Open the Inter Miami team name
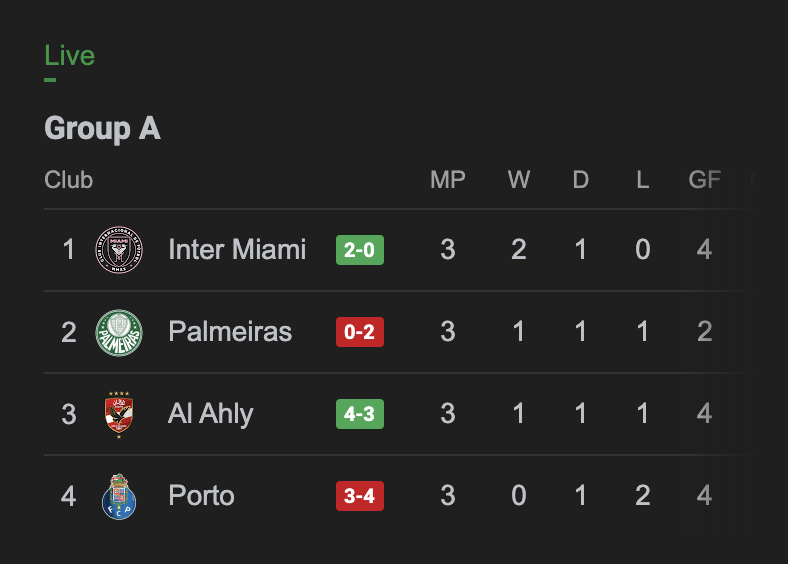Viewport: 788px width, 564px height. pyautogui.click(x=237, y=249)
